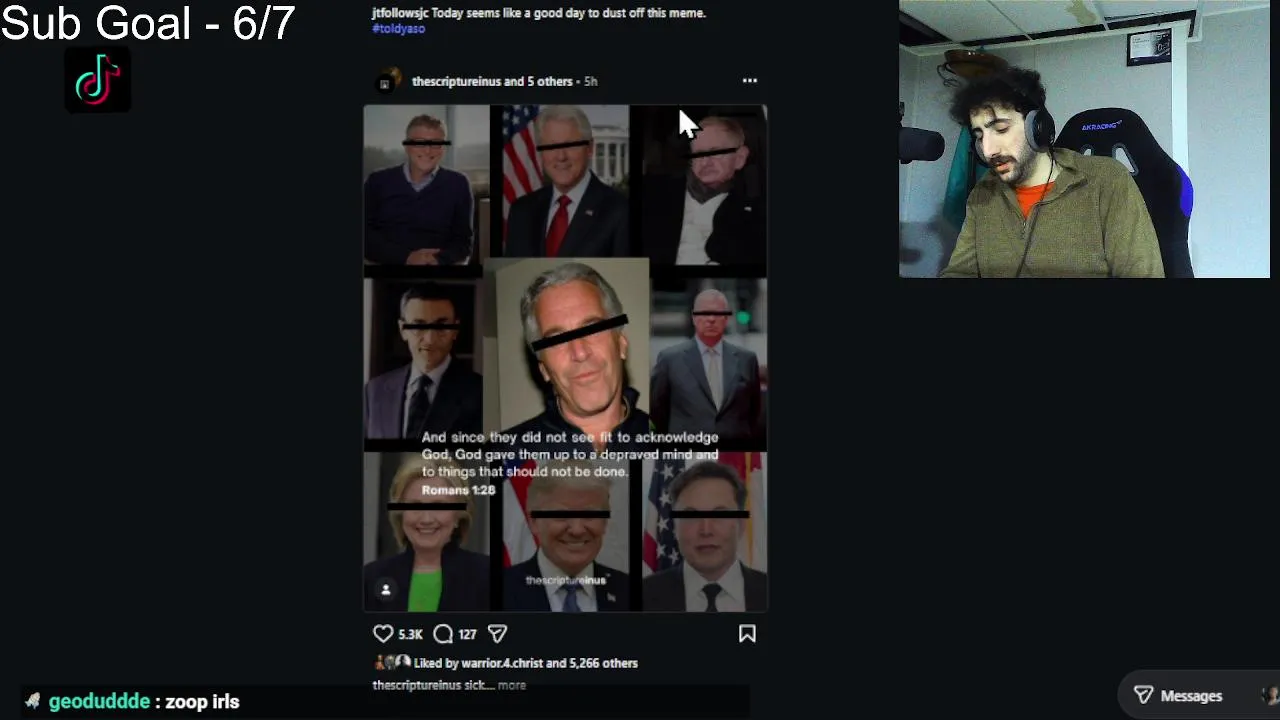Open comments using the speech bubble icon

(x=443, y=634)
